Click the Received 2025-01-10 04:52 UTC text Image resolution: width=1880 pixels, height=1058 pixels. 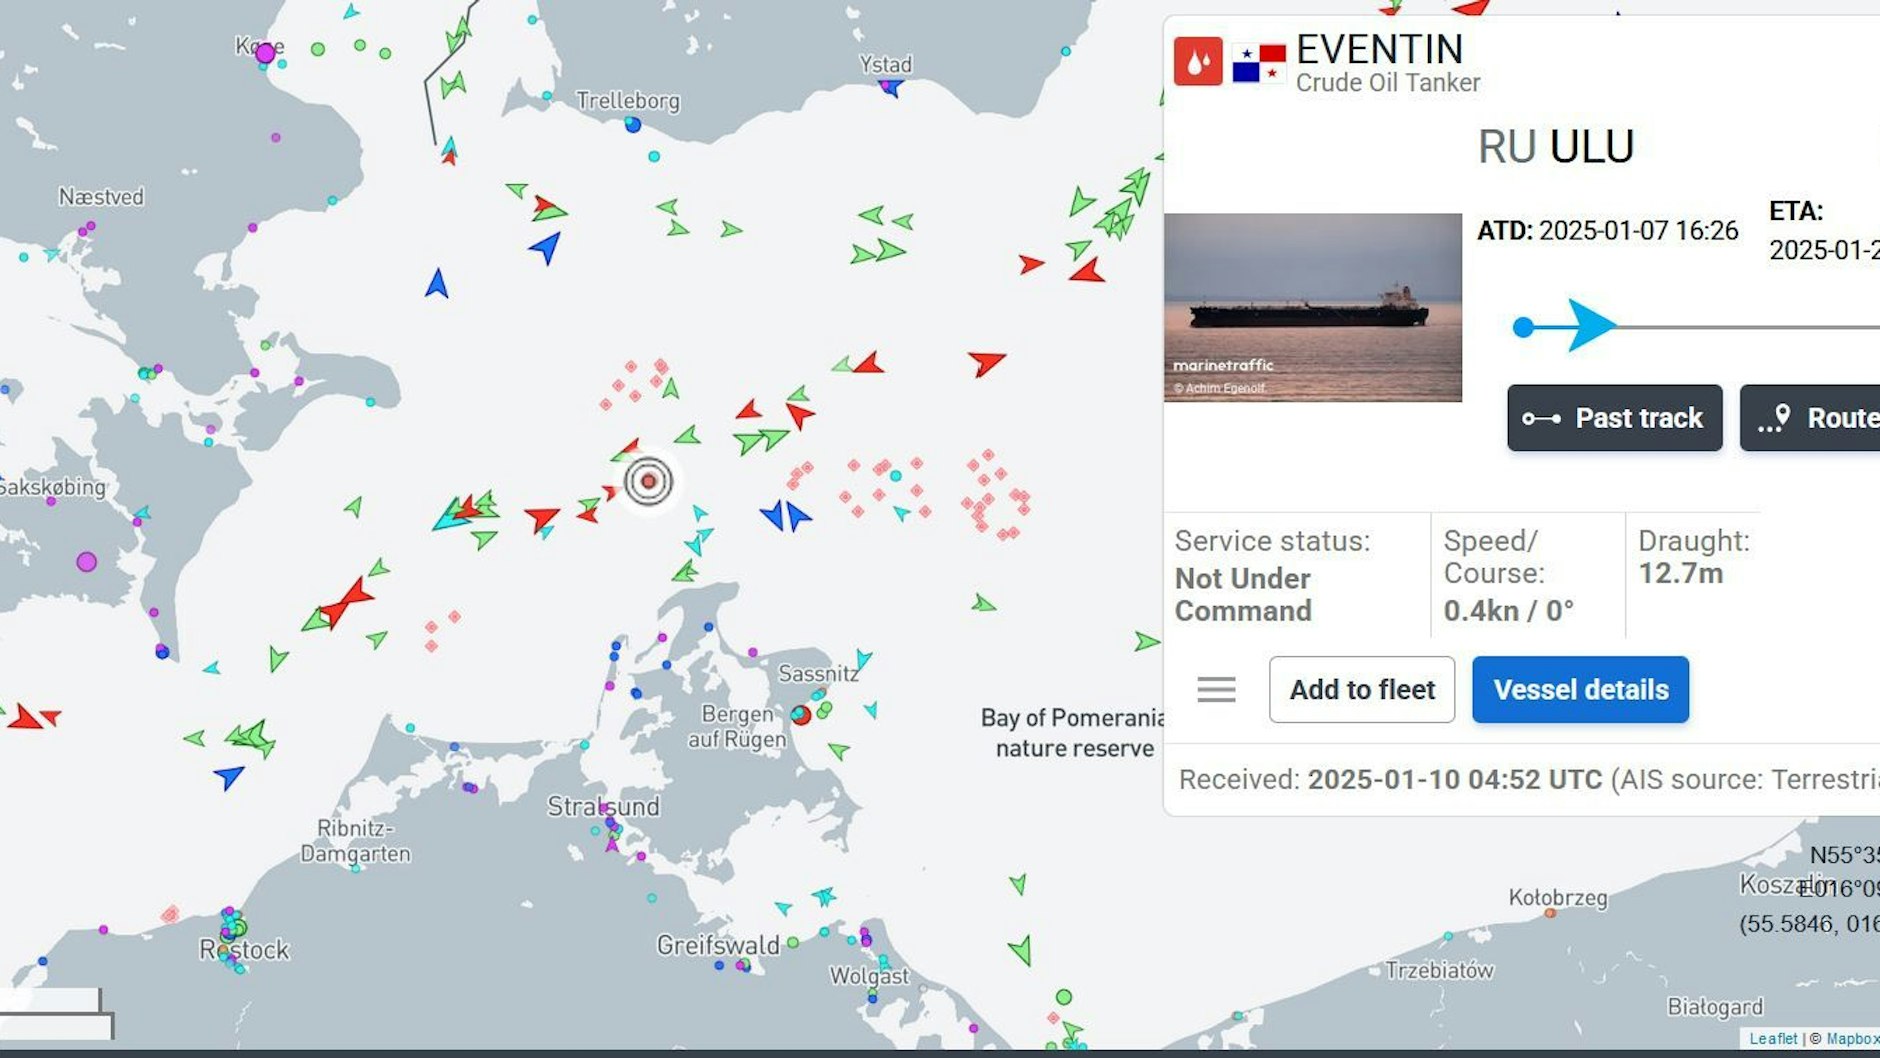pyautogui.click(x=1390, y=780)
